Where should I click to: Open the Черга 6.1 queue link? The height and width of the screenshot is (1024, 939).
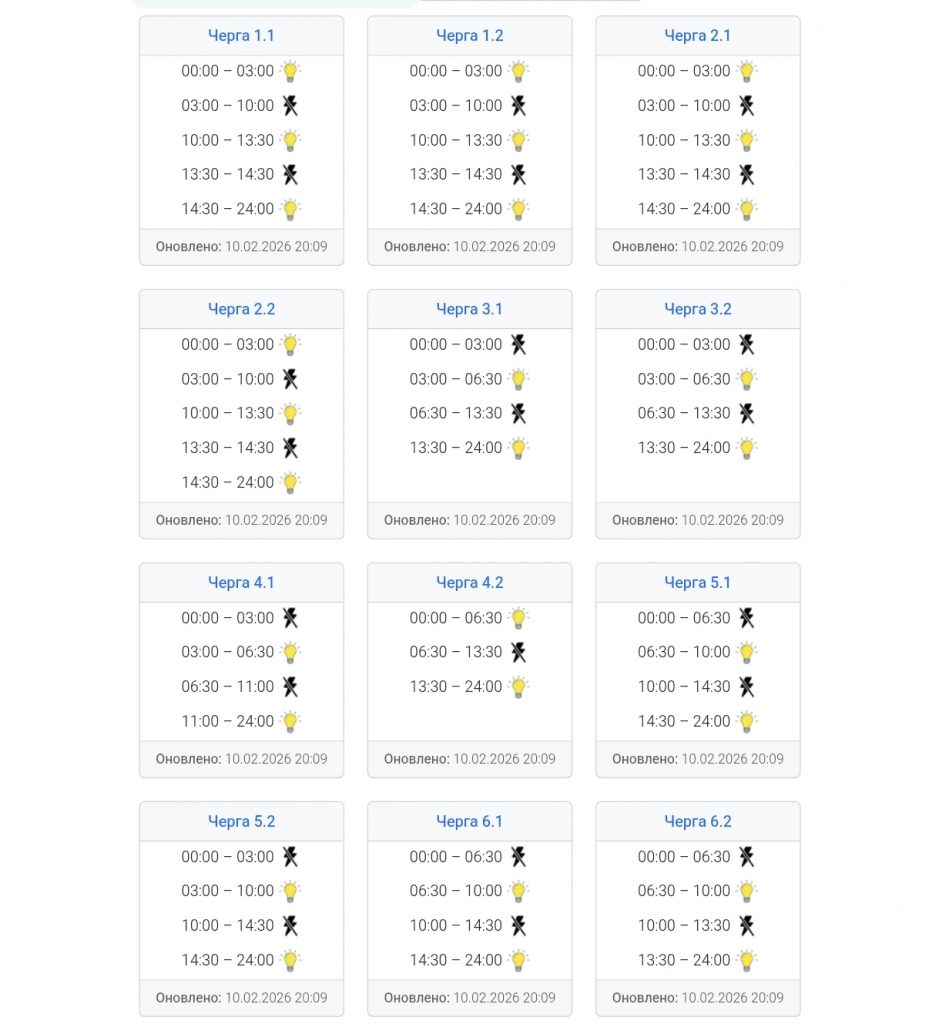click(x=470, y=822)
